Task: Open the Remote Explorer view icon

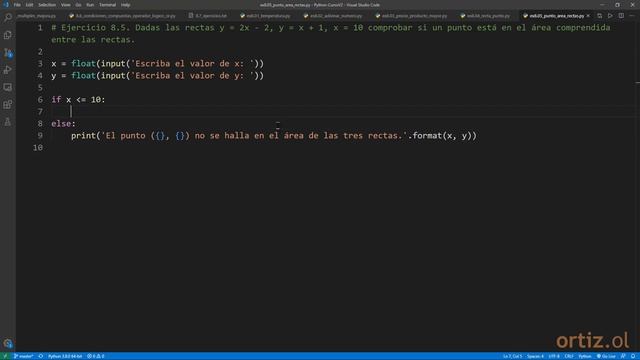Action: (x=8, y=87)
